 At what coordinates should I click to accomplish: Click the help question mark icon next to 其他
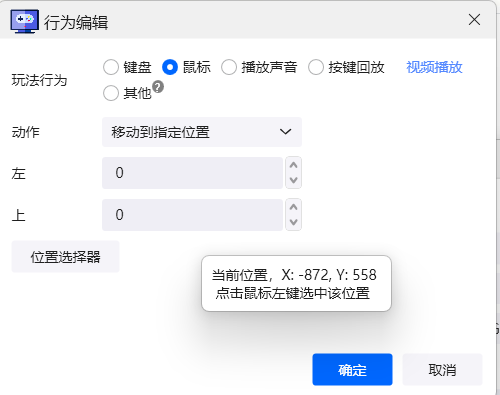[x=158, y=87]
